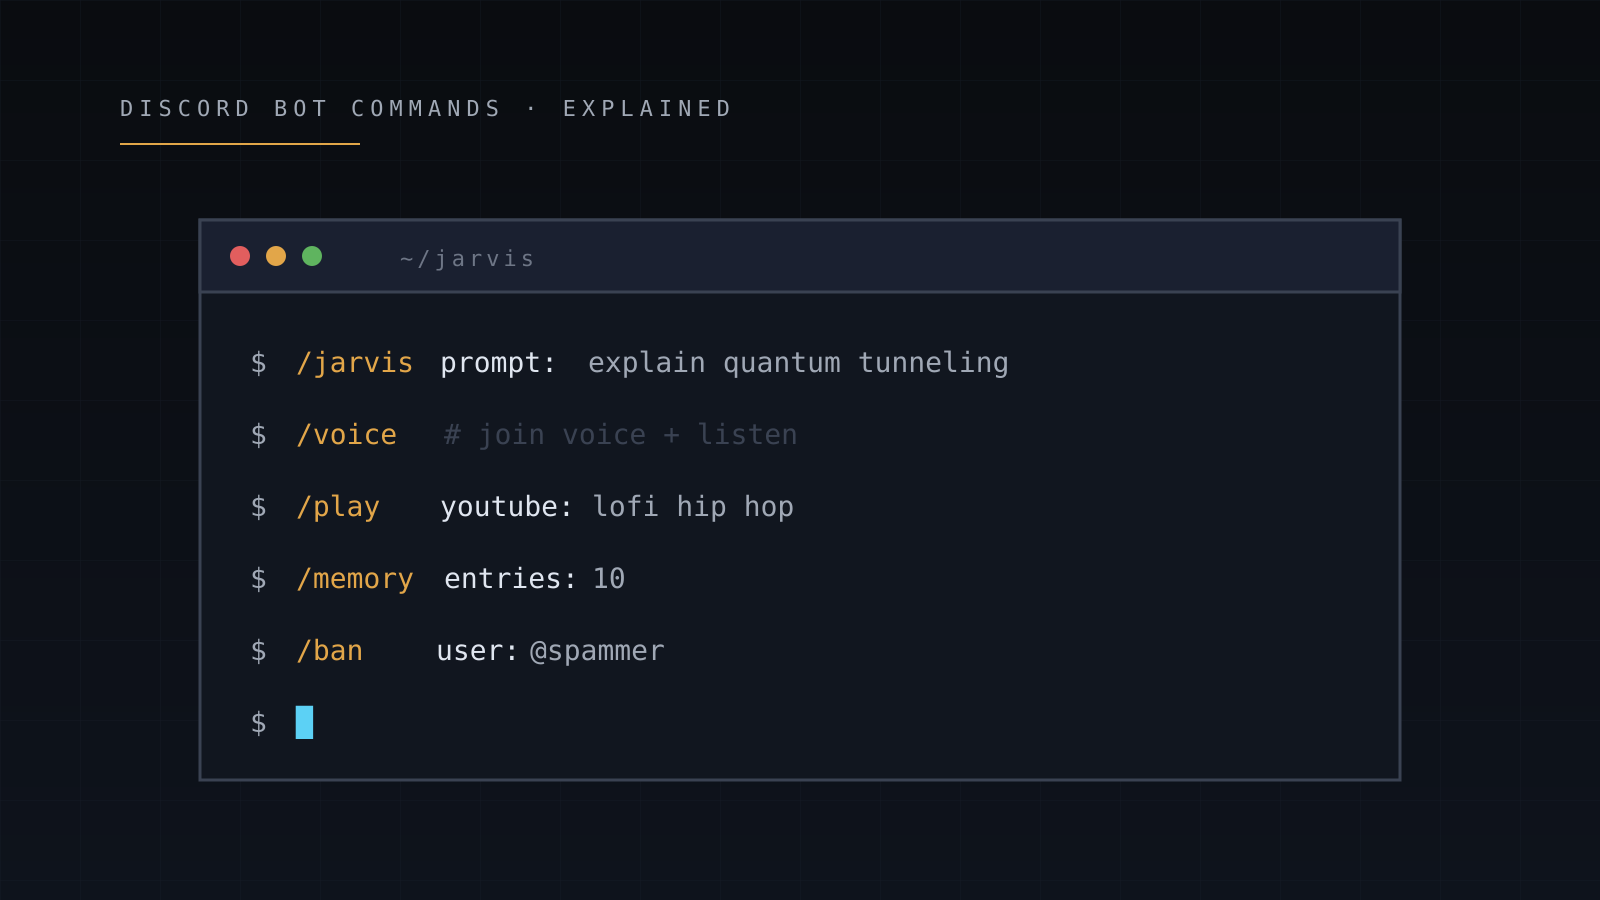
Task: Select the /play command text
Action: pos(338,507)
